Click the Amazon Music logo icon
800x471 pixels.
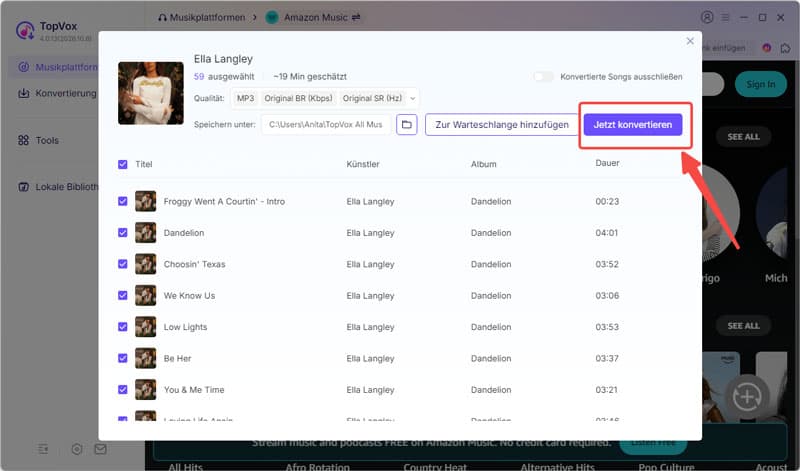(x=272, y=17)
